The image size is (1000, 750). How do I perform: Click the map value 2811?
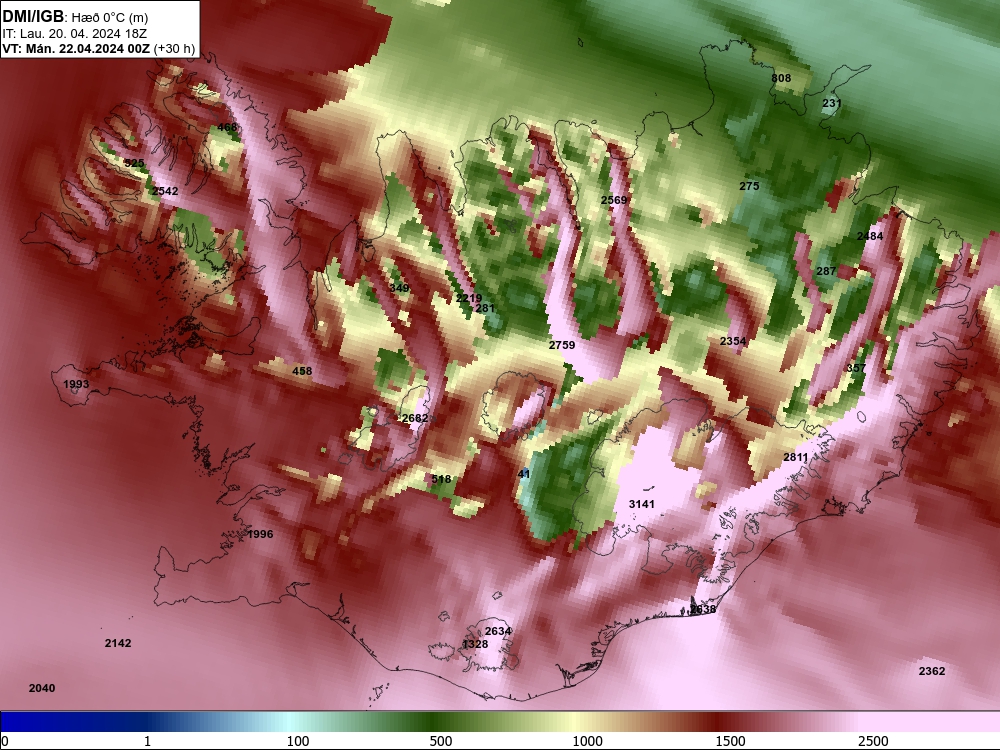(796, 457)
